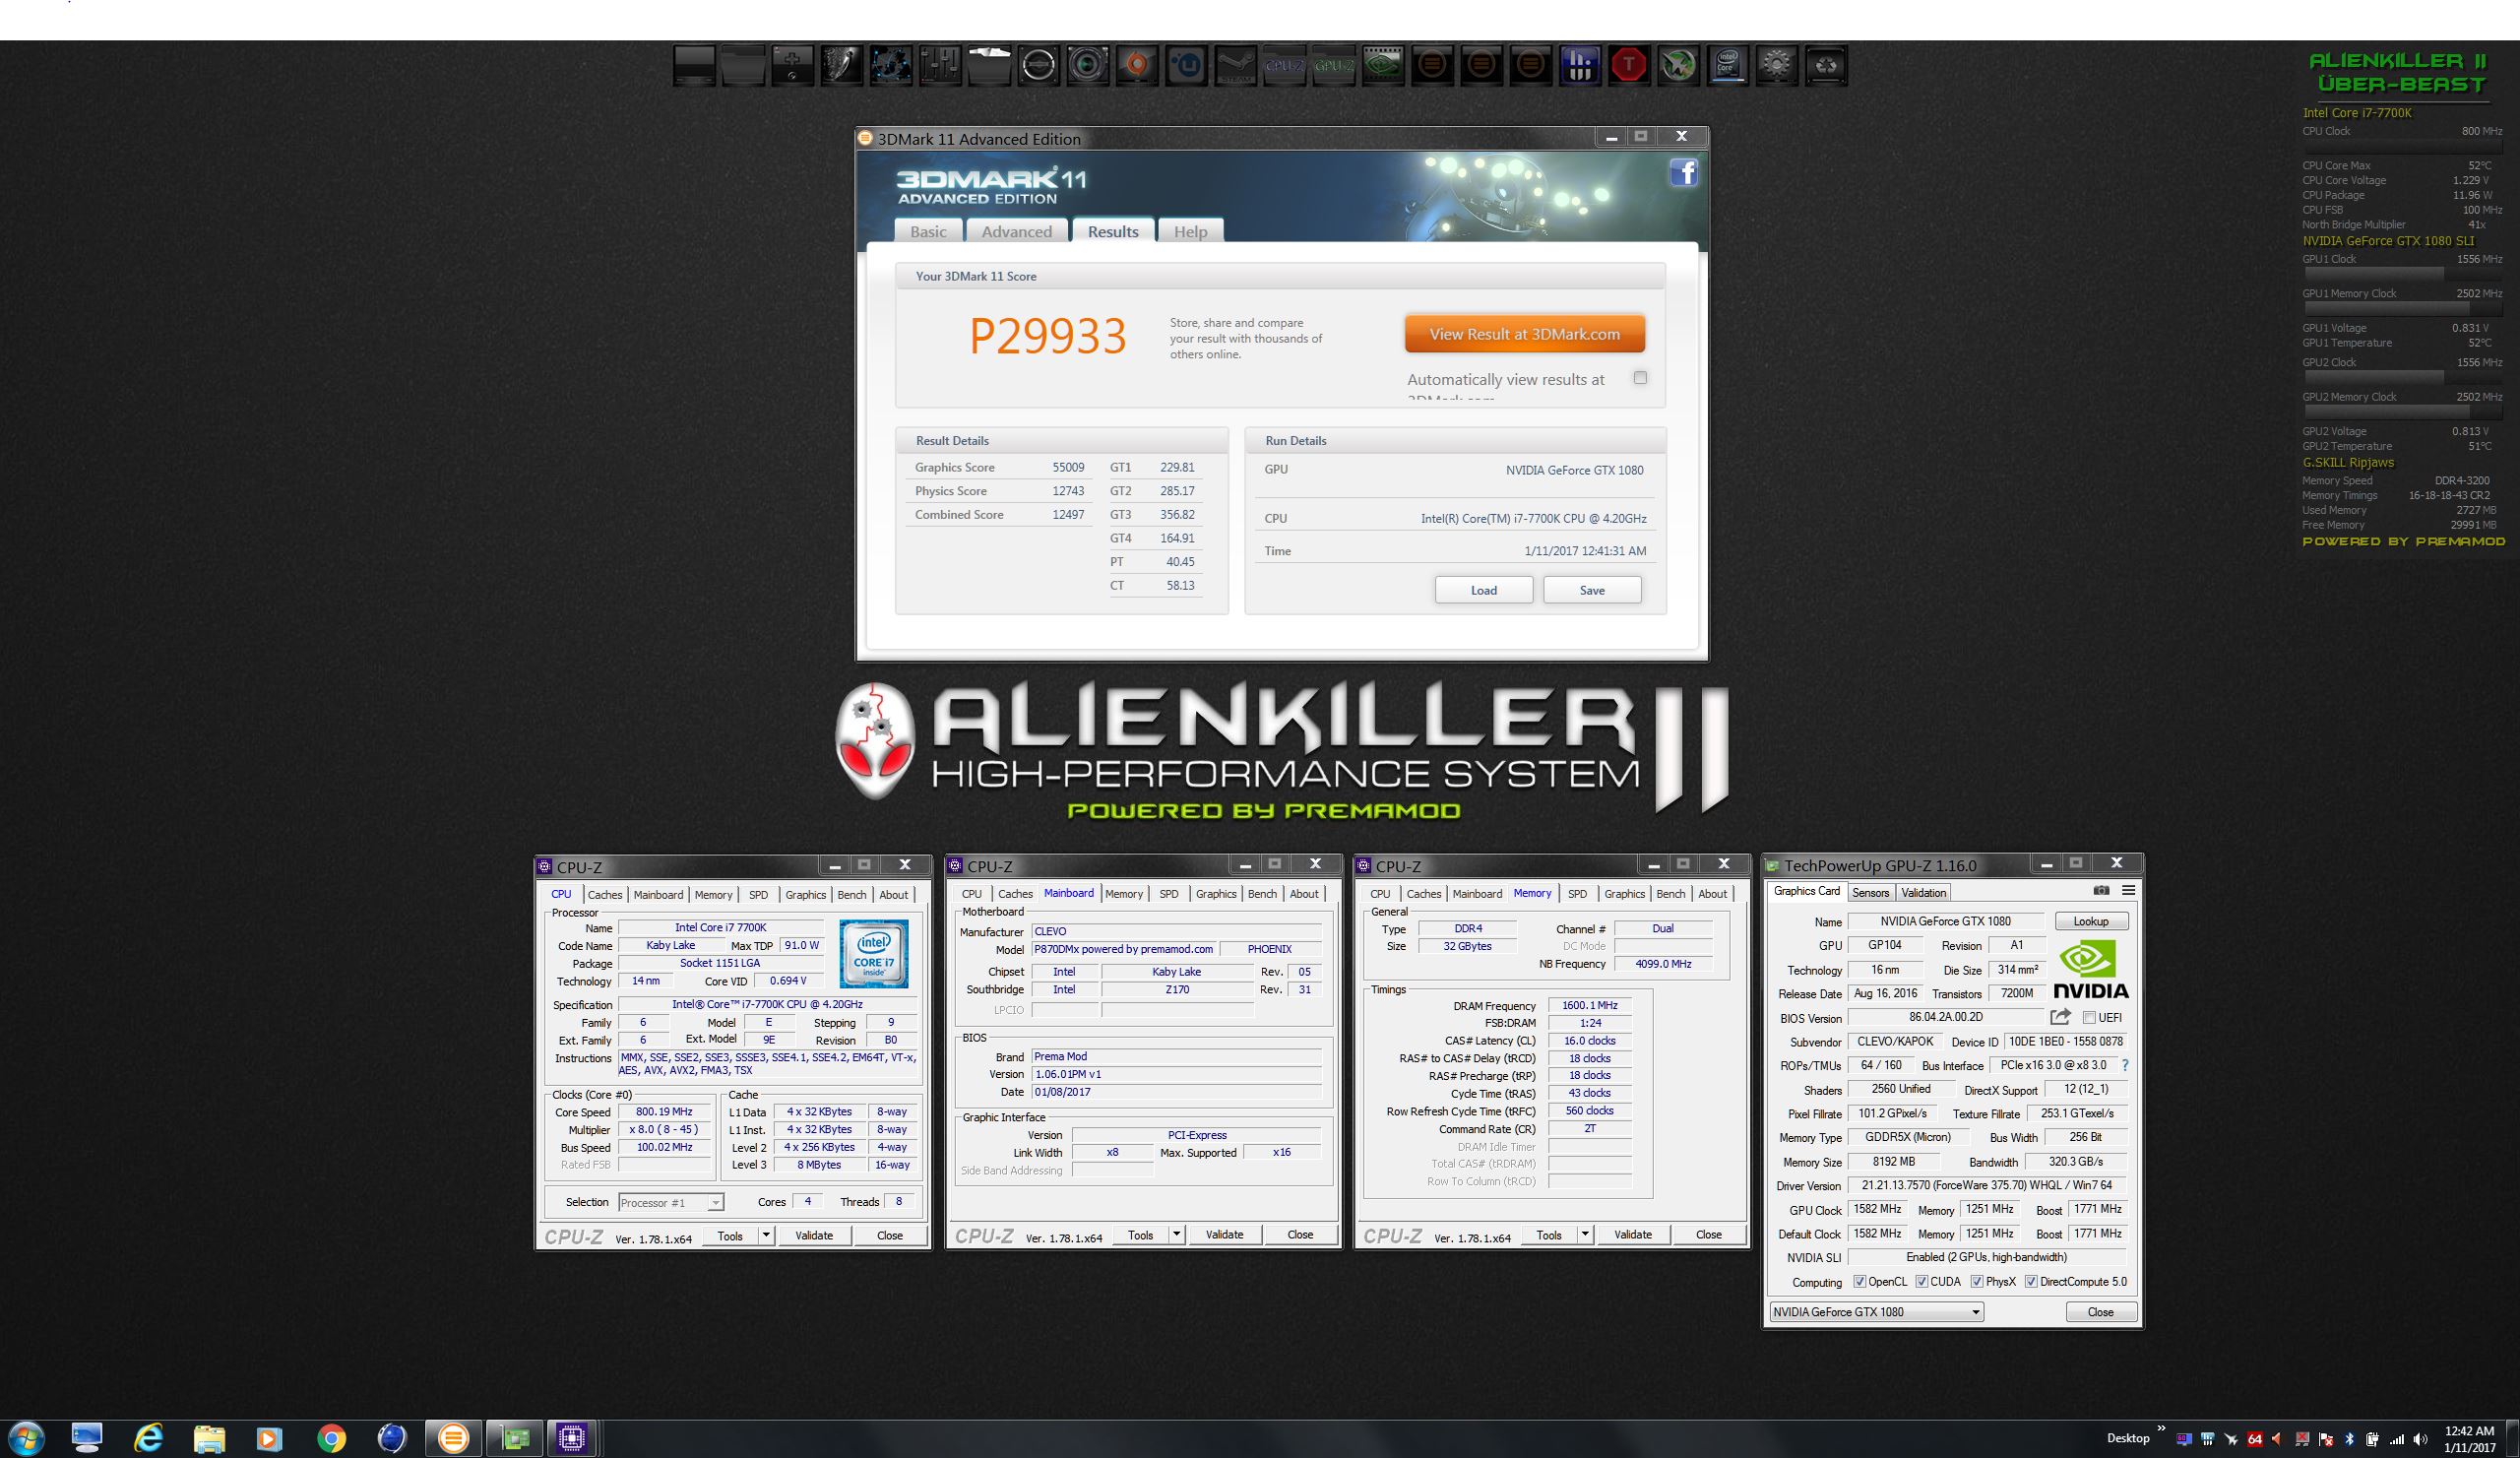Expand the Desktop toolbar chevron on taskbar
The image size is (2520, 1458).
[2162, 1429]
